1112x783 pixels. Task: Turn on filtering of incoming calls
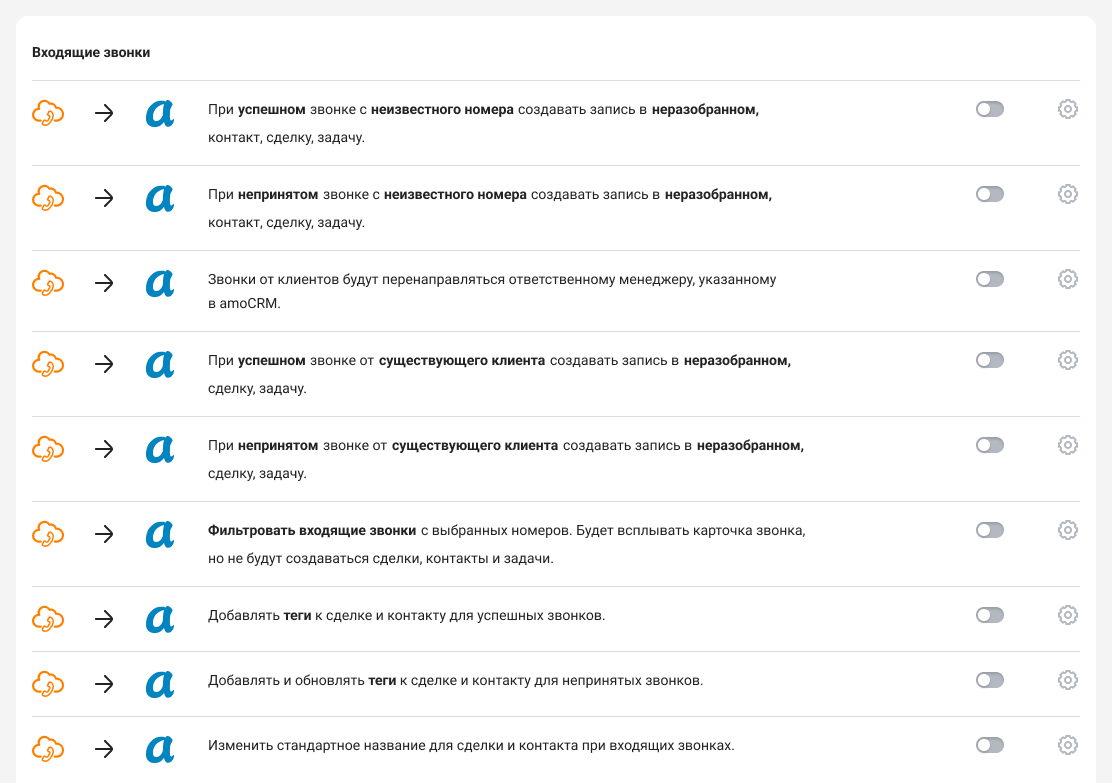click(x=989, y=530)
